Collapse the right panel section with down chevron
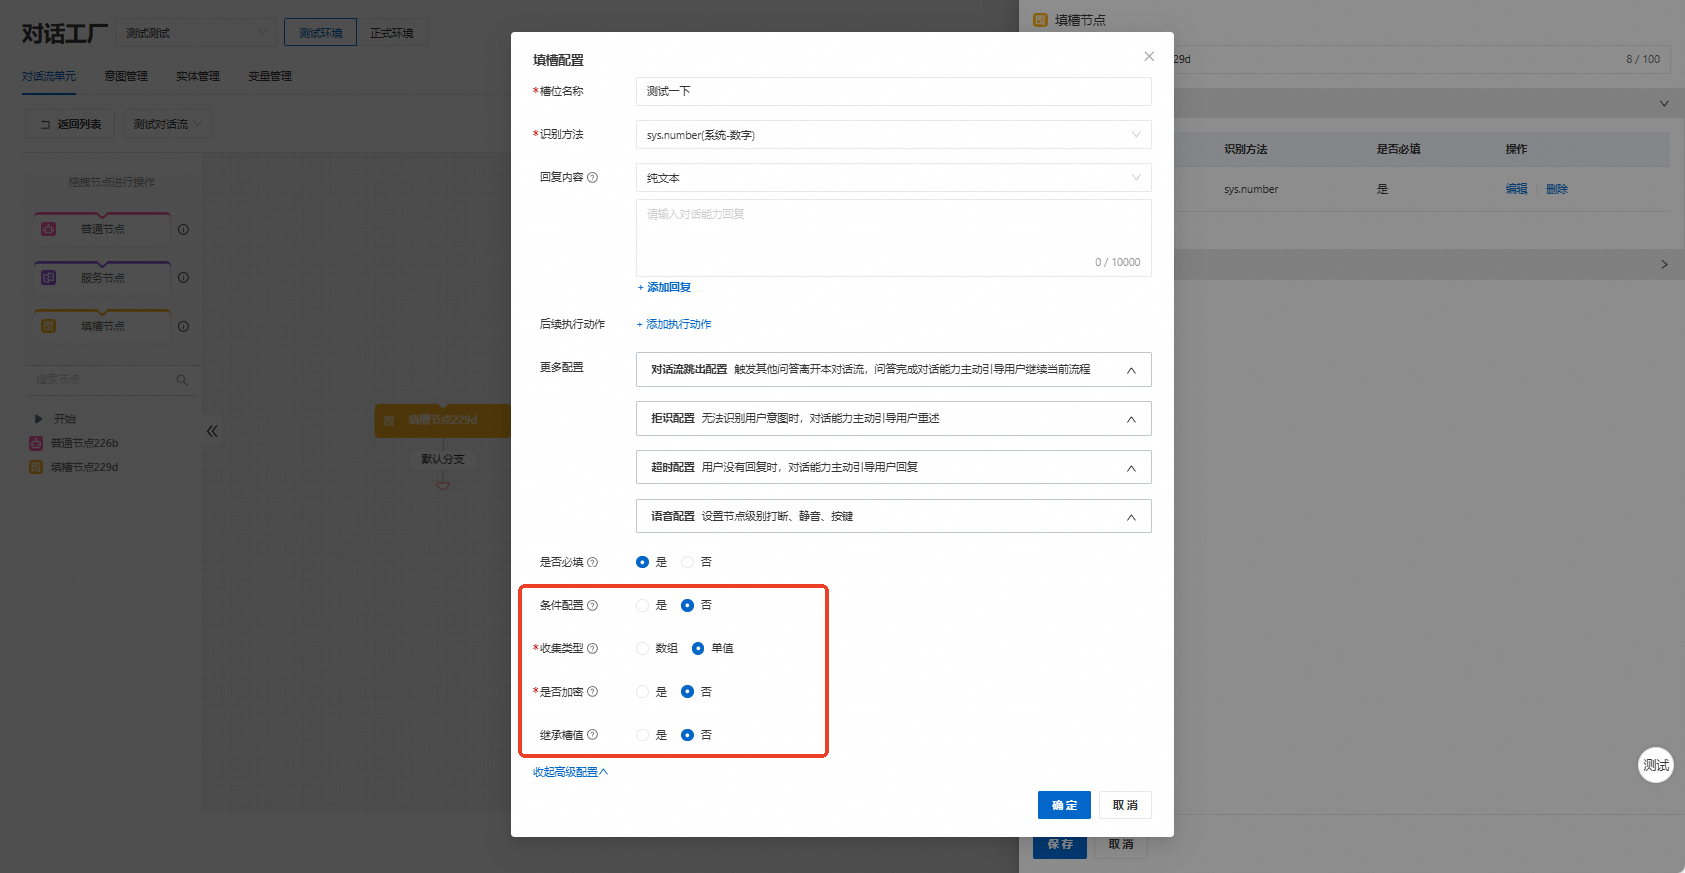This screenshot has width=1685, height=873. (1664, 103)
